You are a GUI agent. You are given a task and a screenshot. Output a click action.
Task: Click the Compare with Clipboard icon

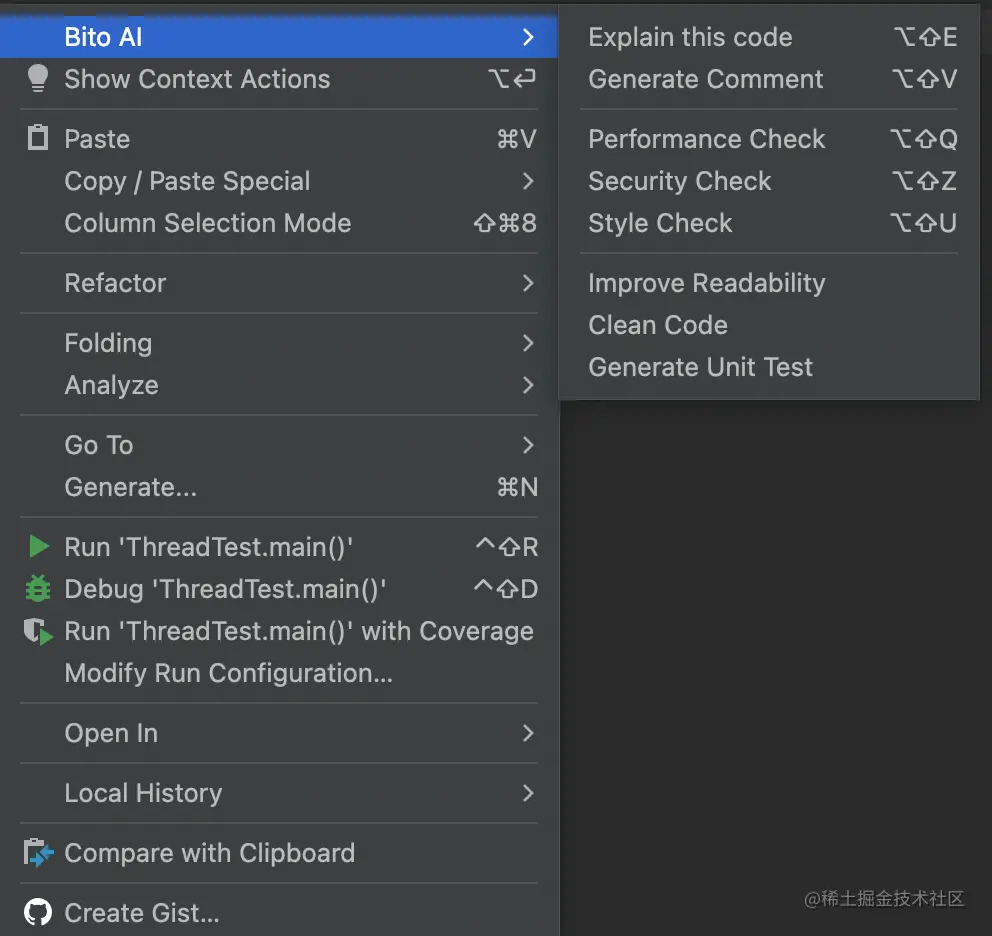(38, 853)
